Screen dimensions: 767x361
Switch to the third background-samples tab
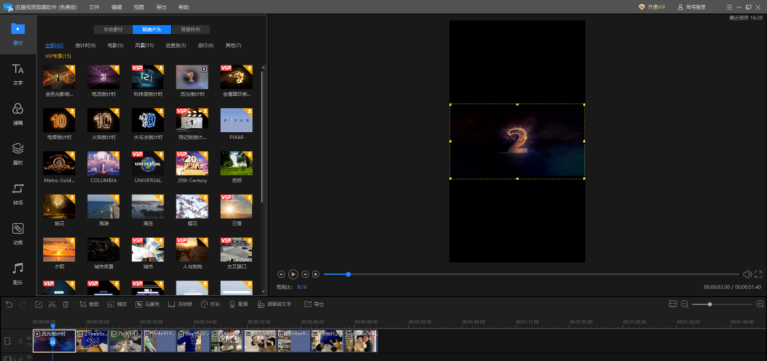pyautogui.click(x=190, y=29)
